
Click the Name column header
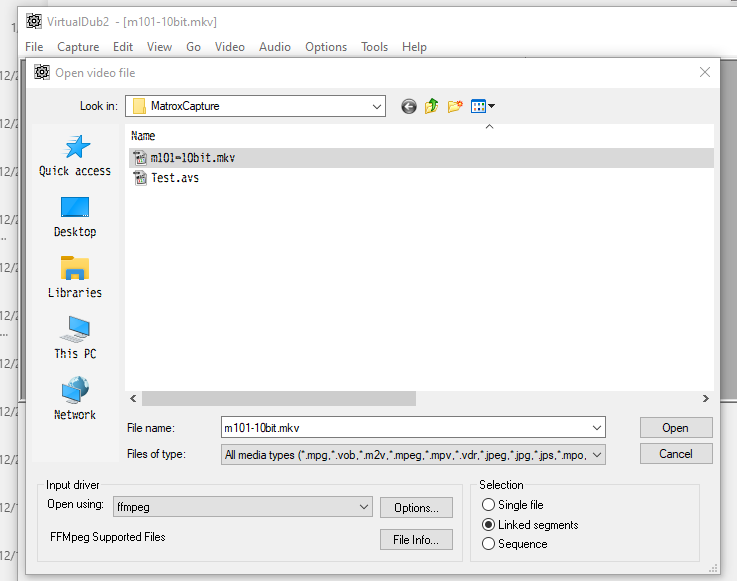[143, 136]
